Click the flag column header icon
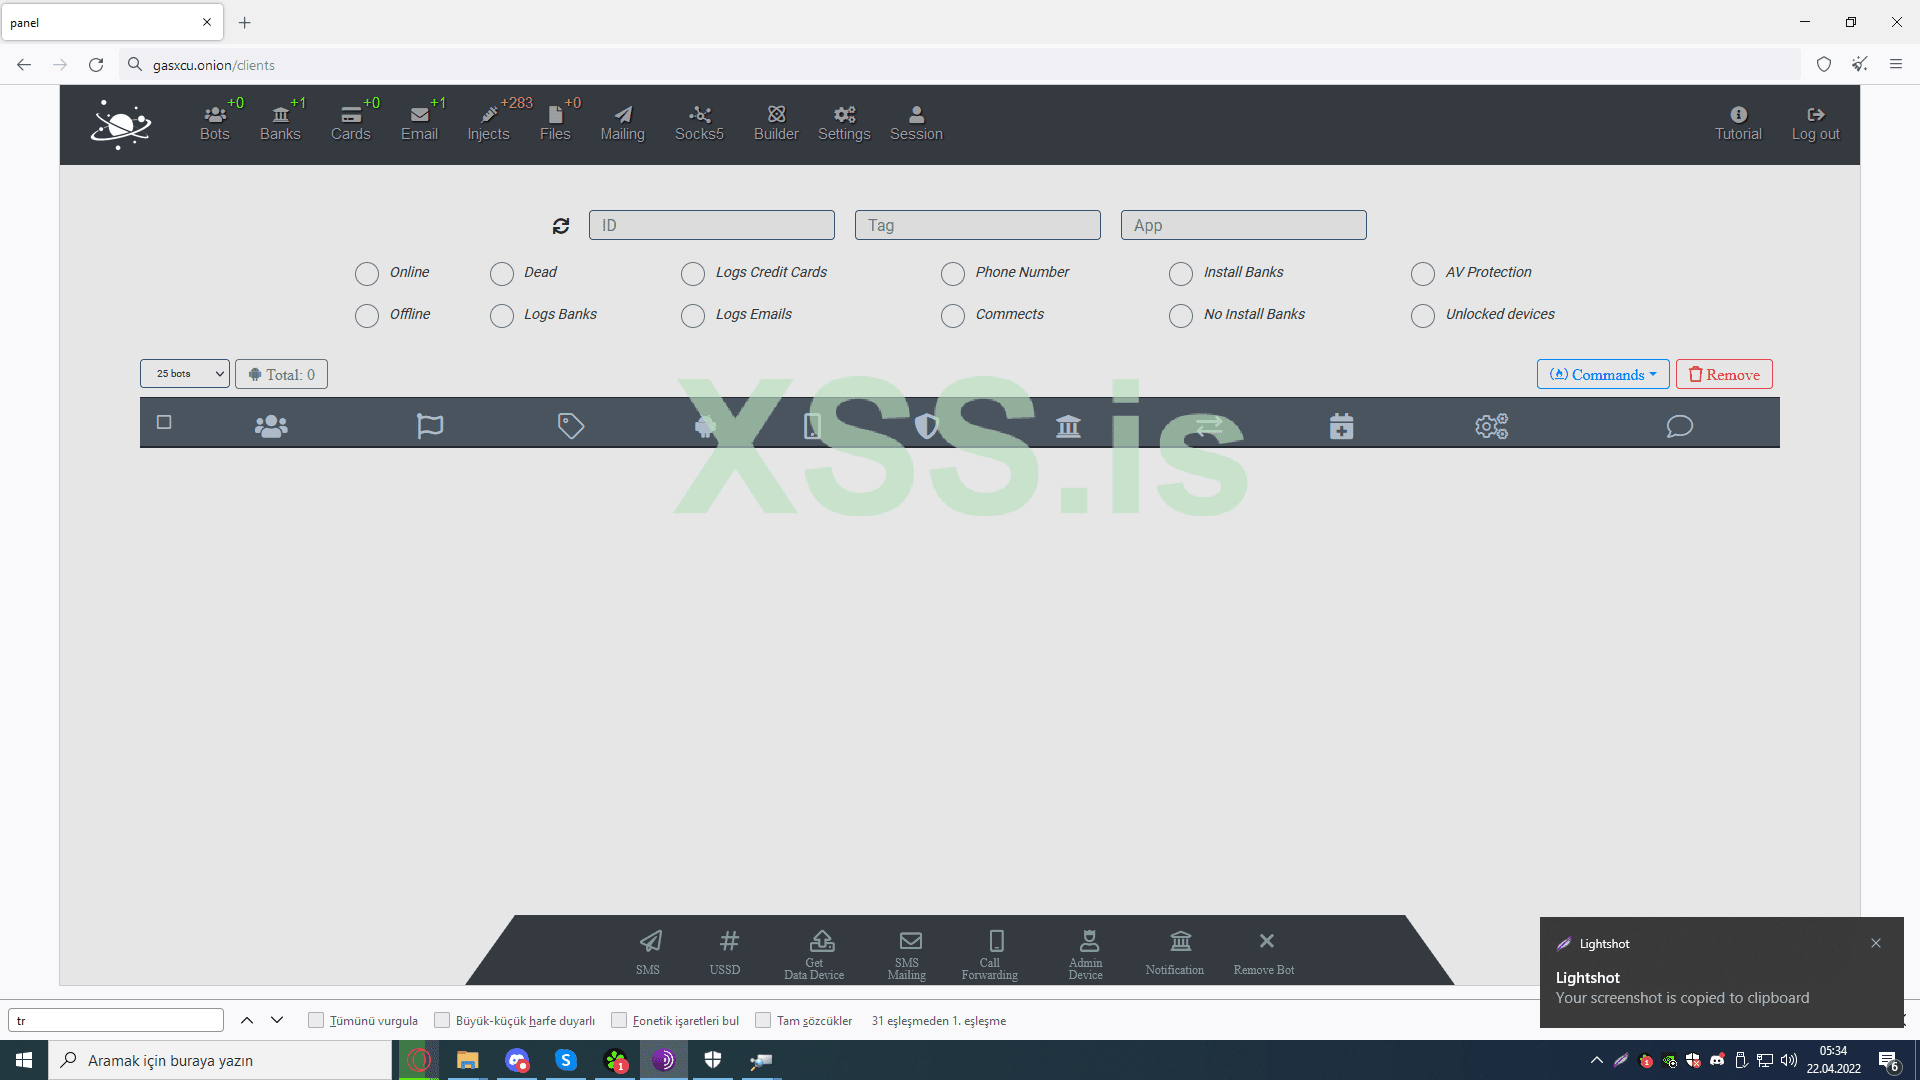 [430, 426]
